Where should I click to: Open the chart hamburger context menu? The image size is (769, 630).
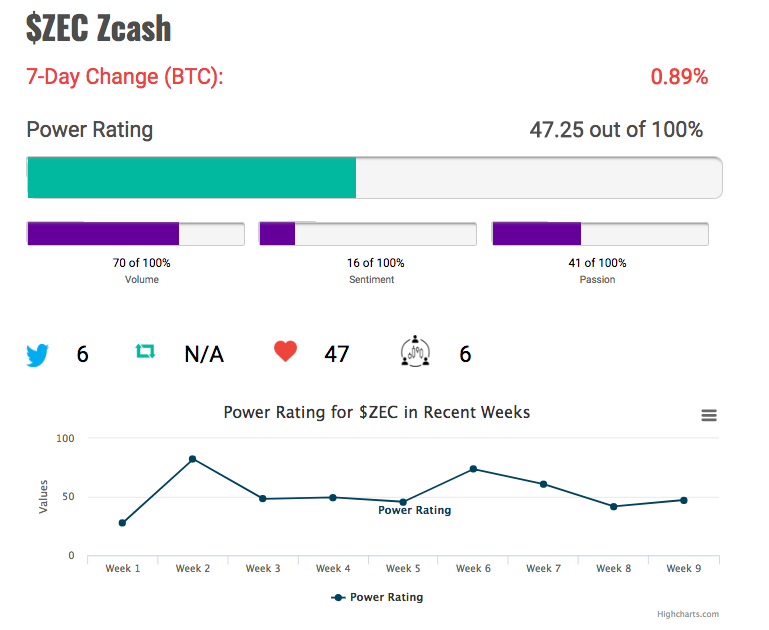pos(709,415)
